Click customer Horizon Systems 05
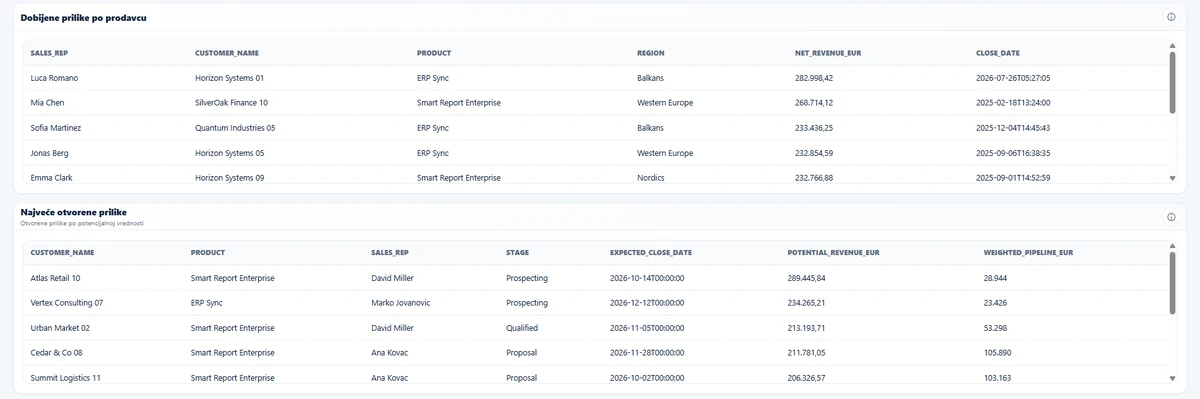 click(229, 153)
